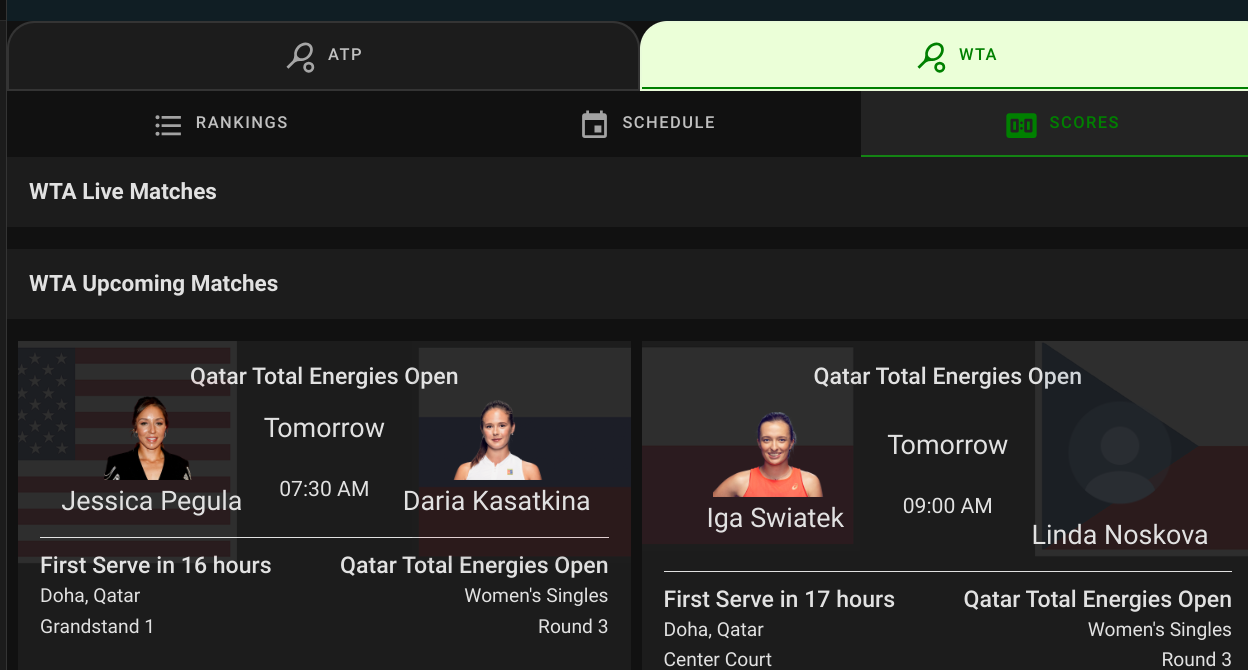
Task: Click the Rankings list icon
Action: click(168, 125)
